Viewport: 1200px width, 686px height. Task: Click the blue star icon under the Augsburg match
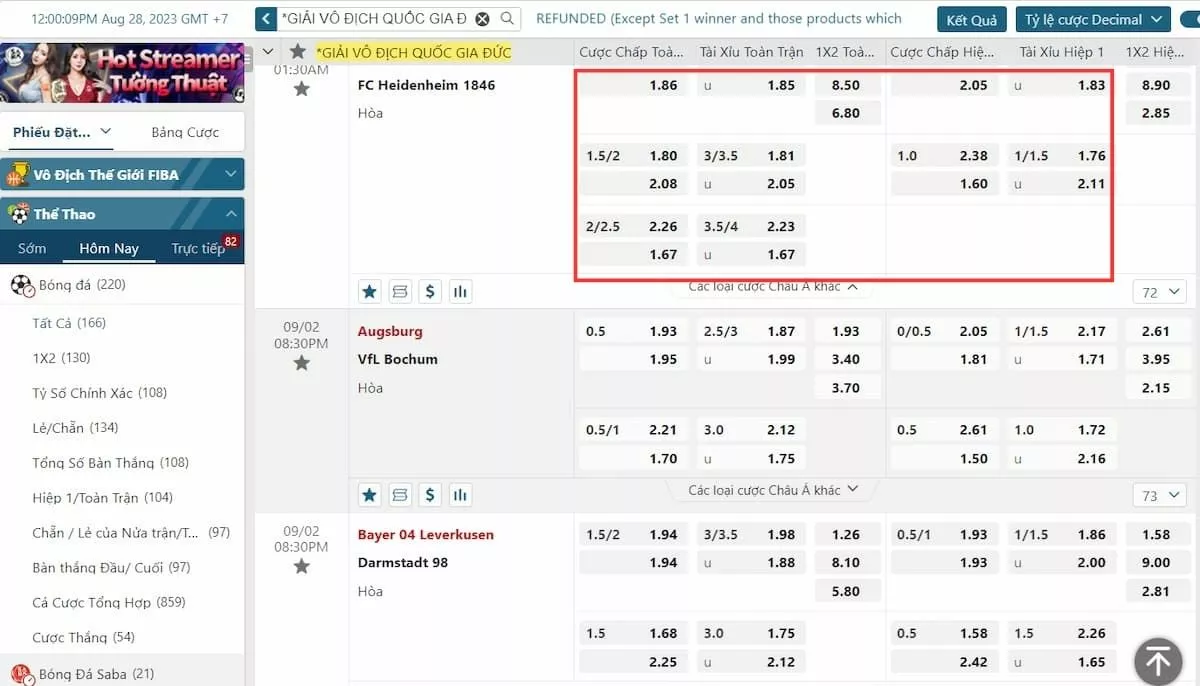coord(369,494)
